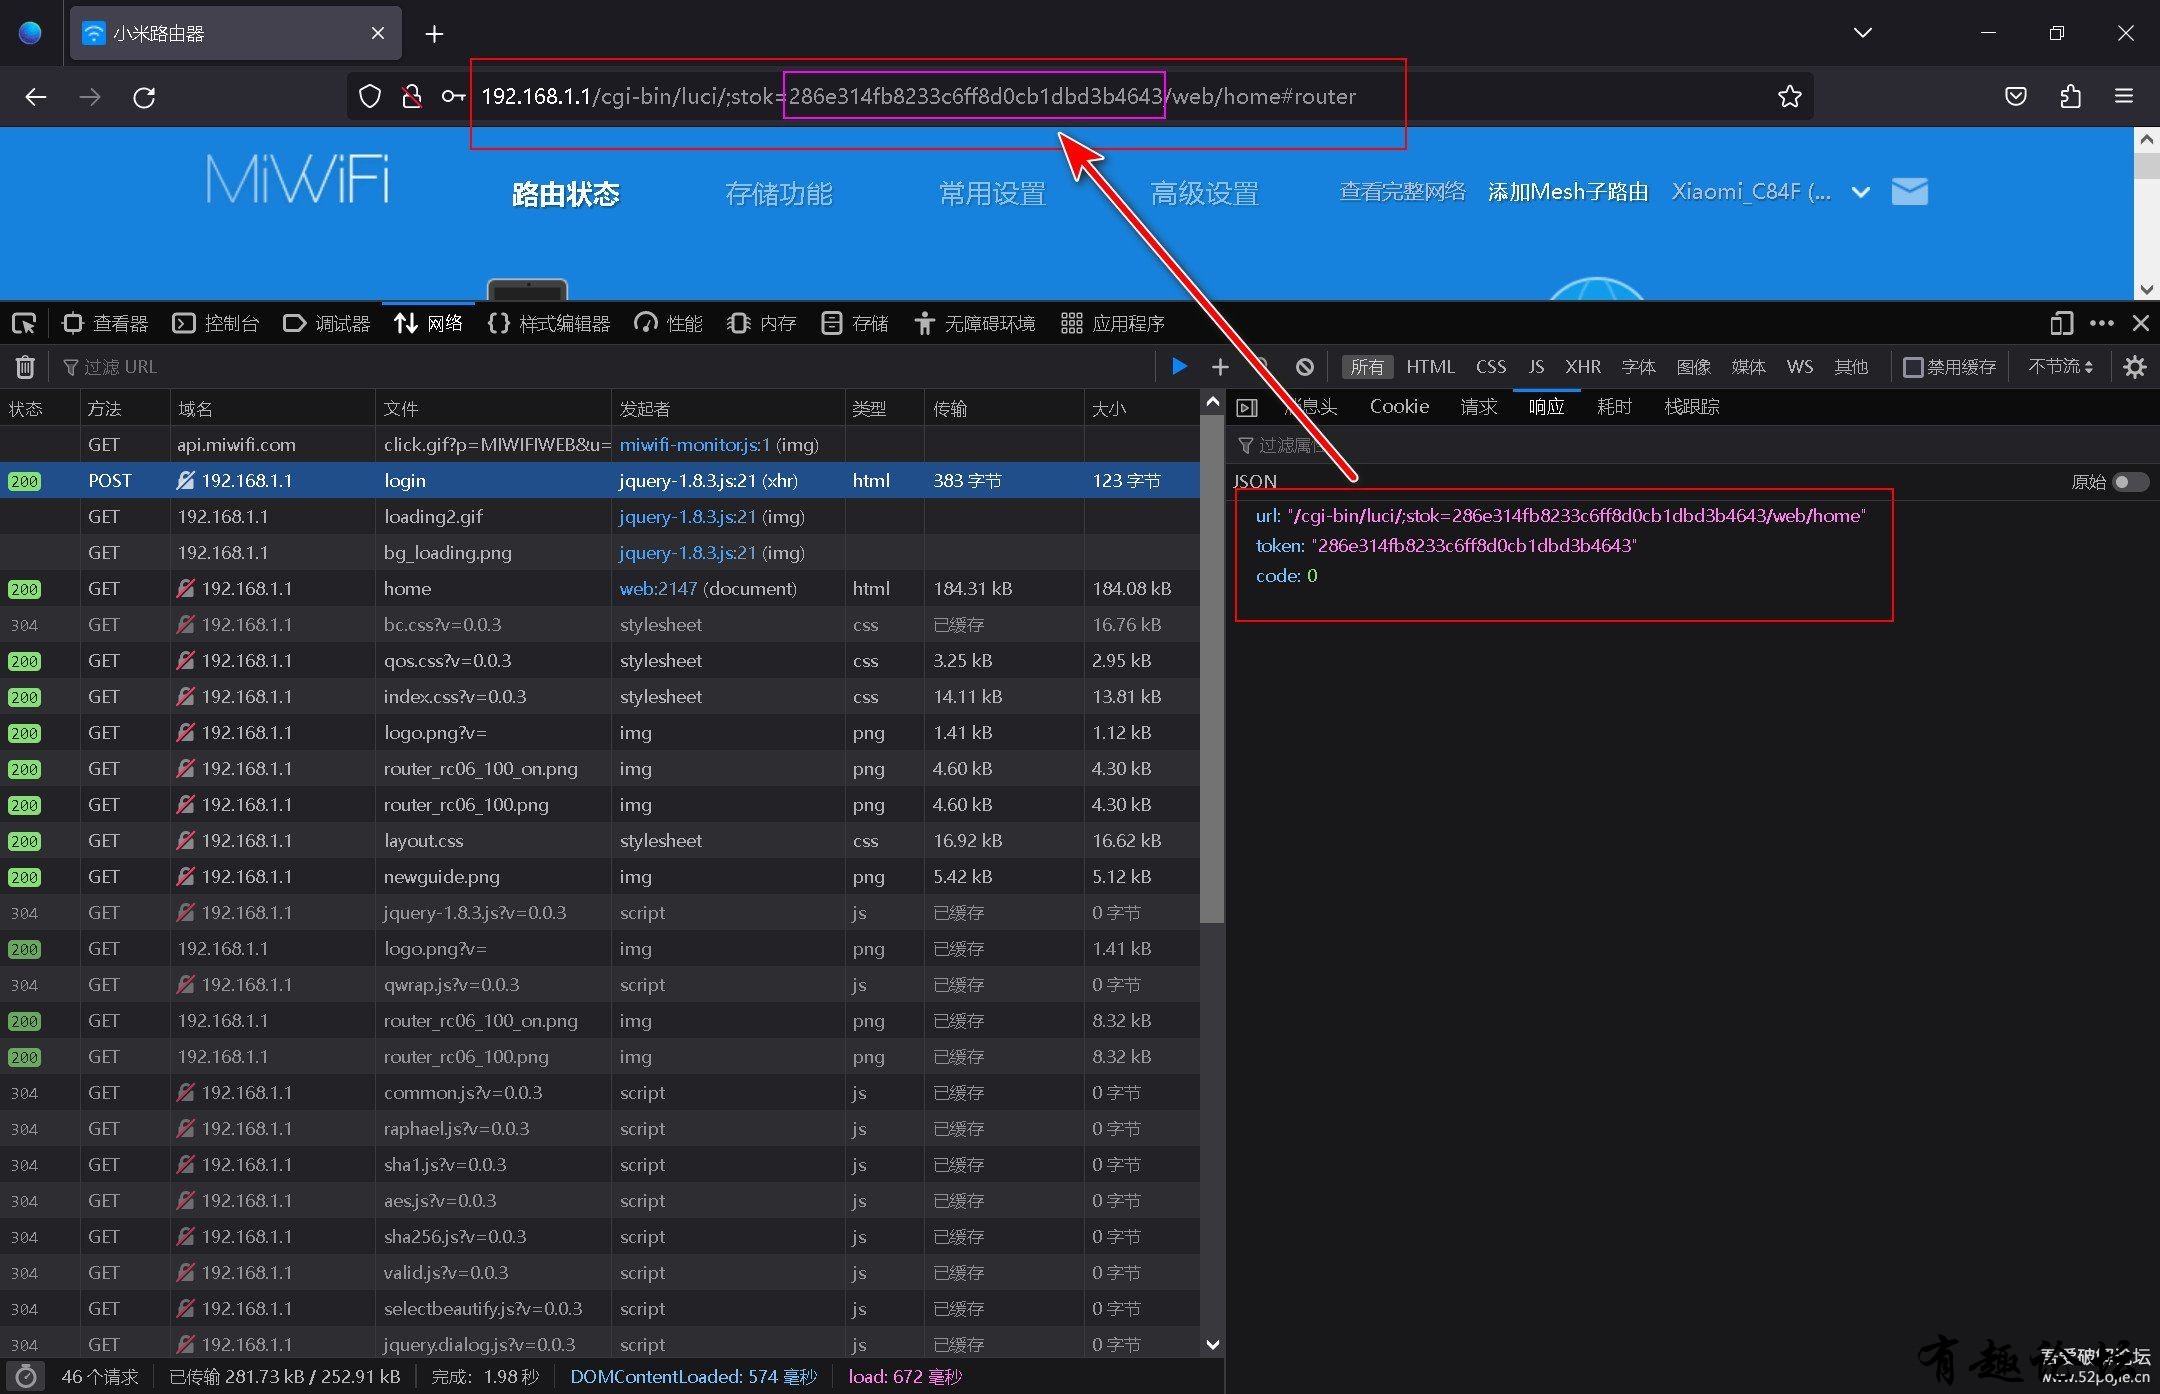
Task: Bookmark this page with the star
Action: [1789, 96]
